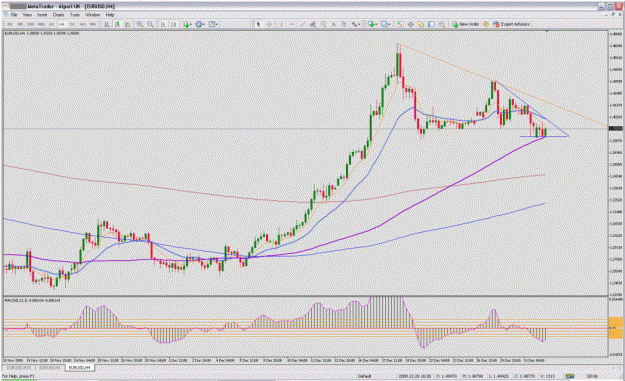Open the Tools menu
Viewport: 625px width, 381px height.
pyautogui.click(x=75, y=15)
